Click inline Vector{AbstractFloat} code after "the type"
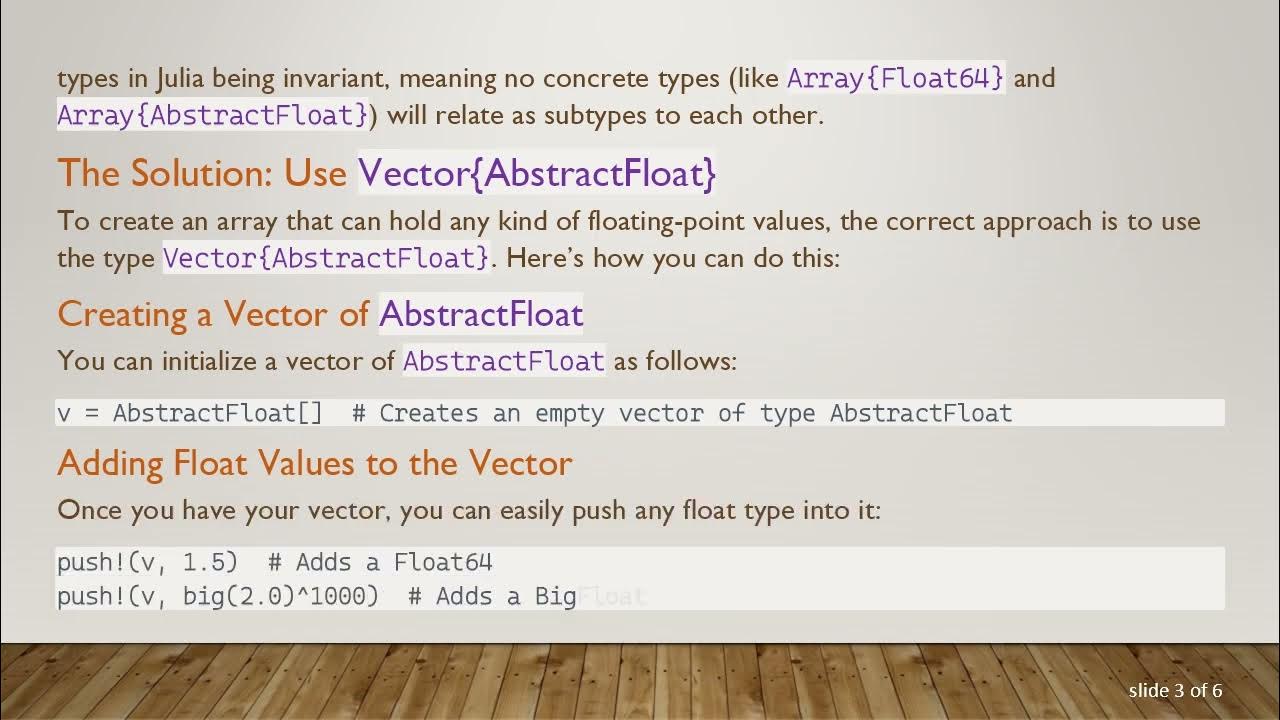The height and width of the screenshot is (720, 1280). [x=326, y=258]
